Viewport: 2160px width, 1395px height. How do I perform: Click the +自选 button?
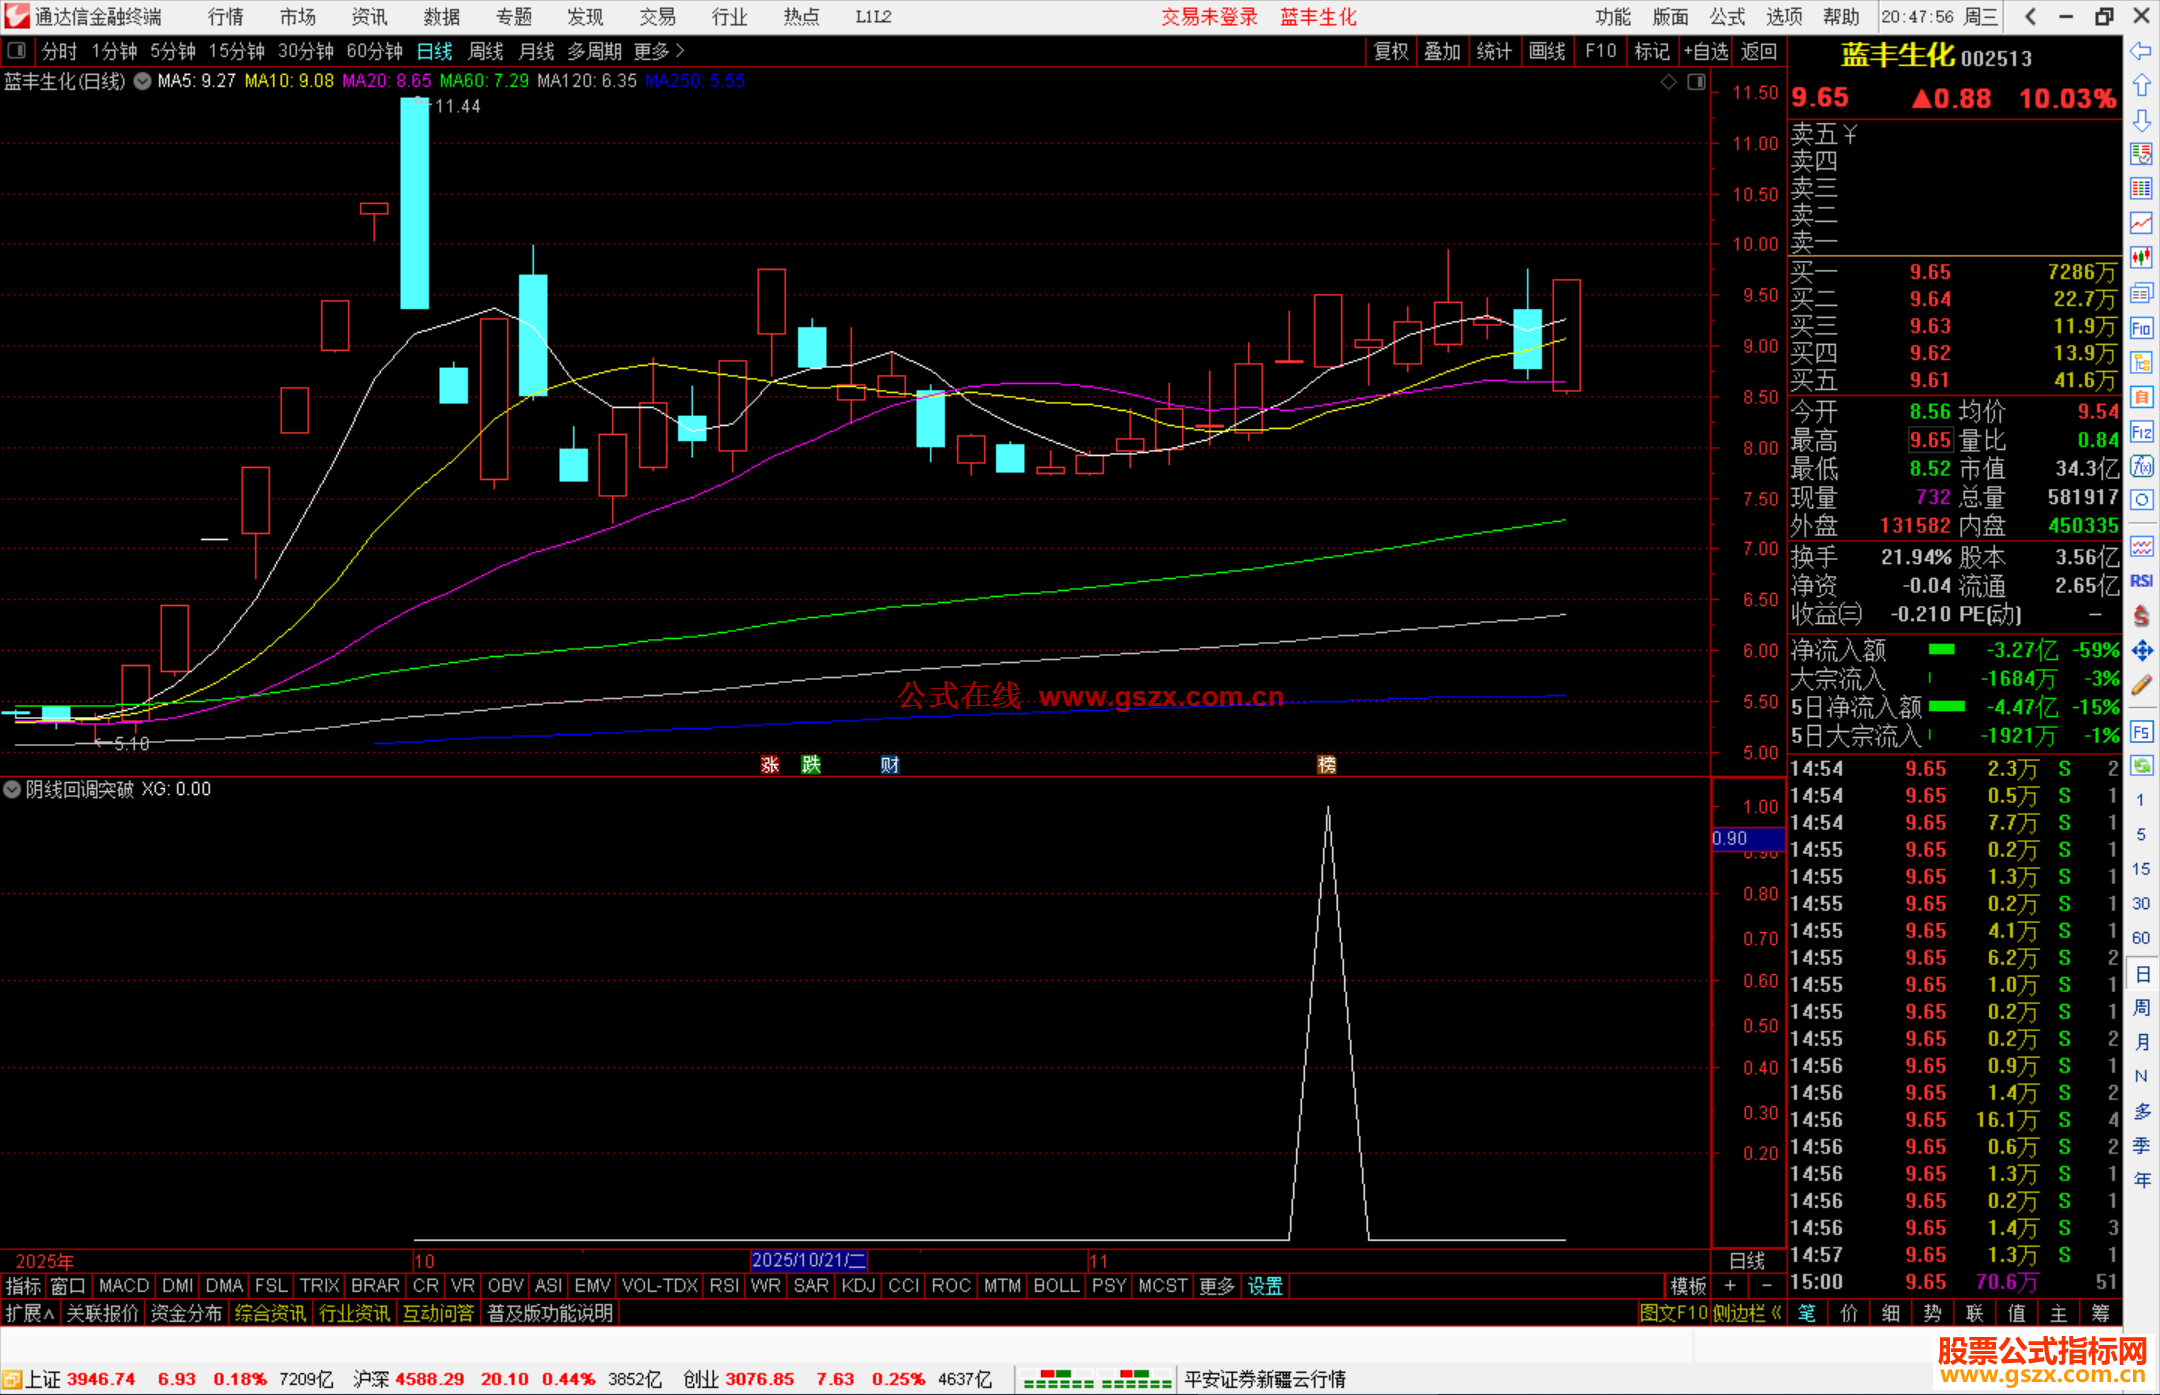tap(1705, 51)
